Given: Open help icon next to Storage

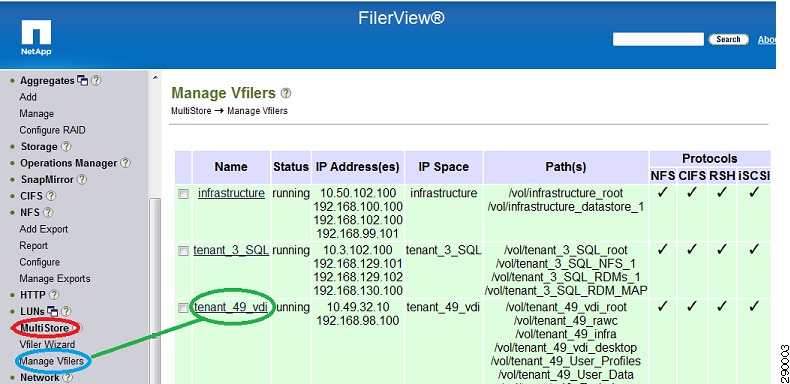Looking at the screenshot, I should [x=66, y=147].
